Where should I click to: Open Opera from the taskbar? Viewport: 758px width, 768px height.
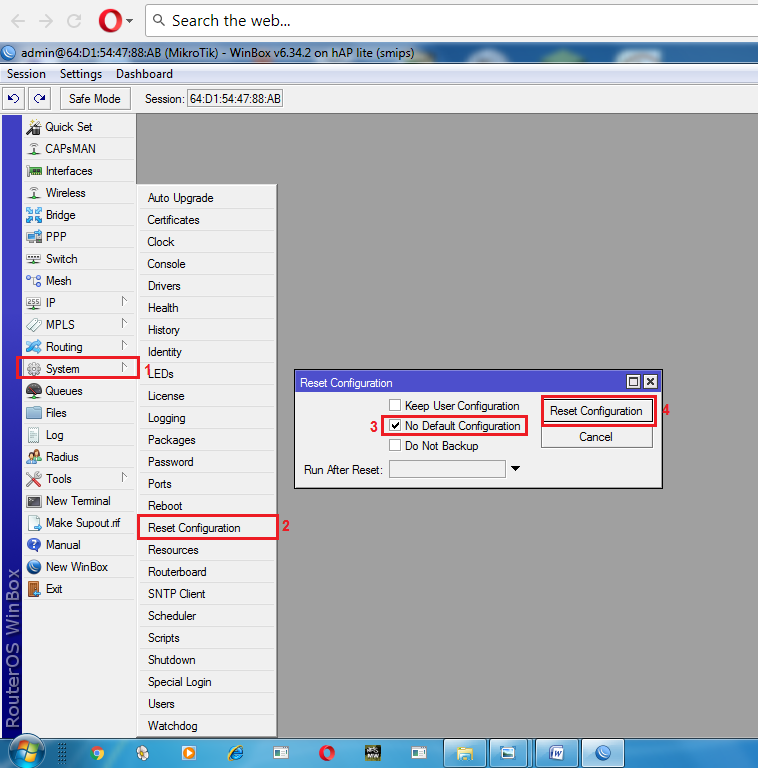click(327, 753)
